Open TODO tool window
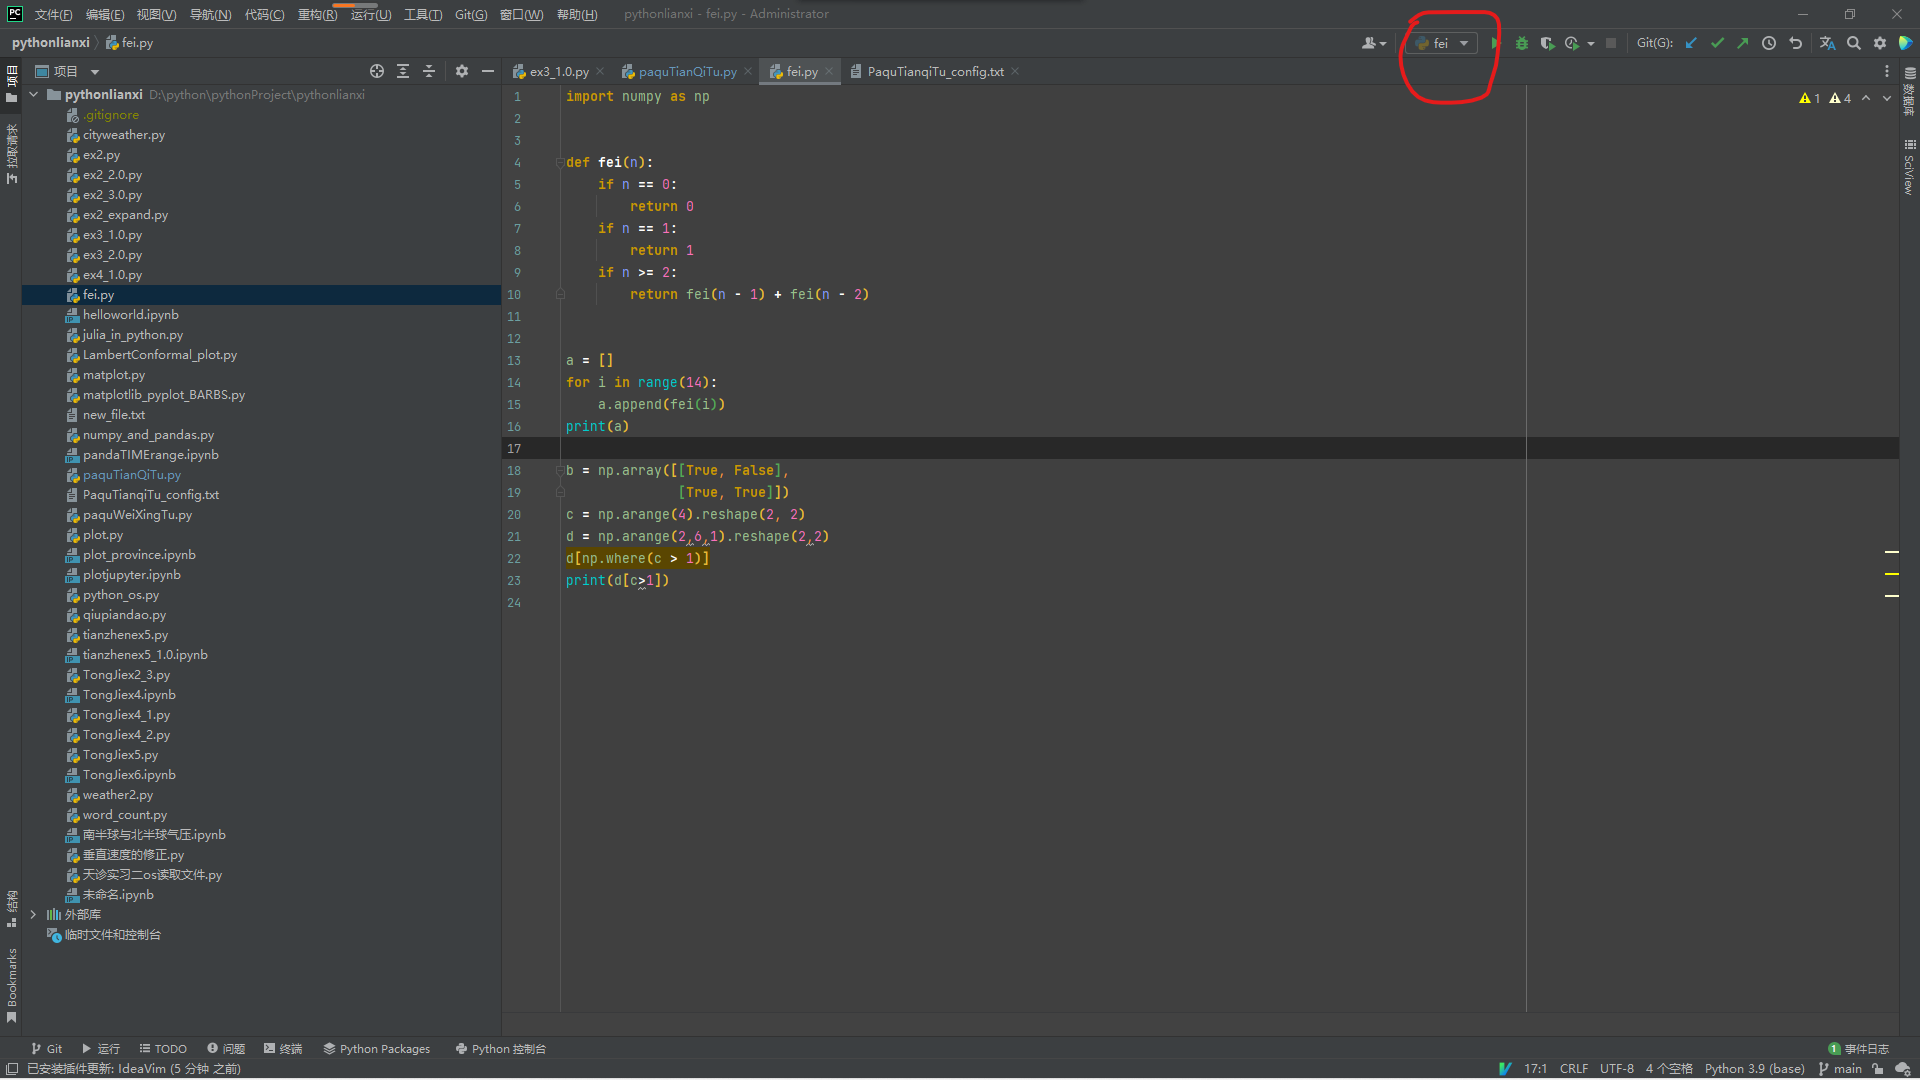Image resolution: width=1920 pixels, height=1080 pixels. [163, 1048]
